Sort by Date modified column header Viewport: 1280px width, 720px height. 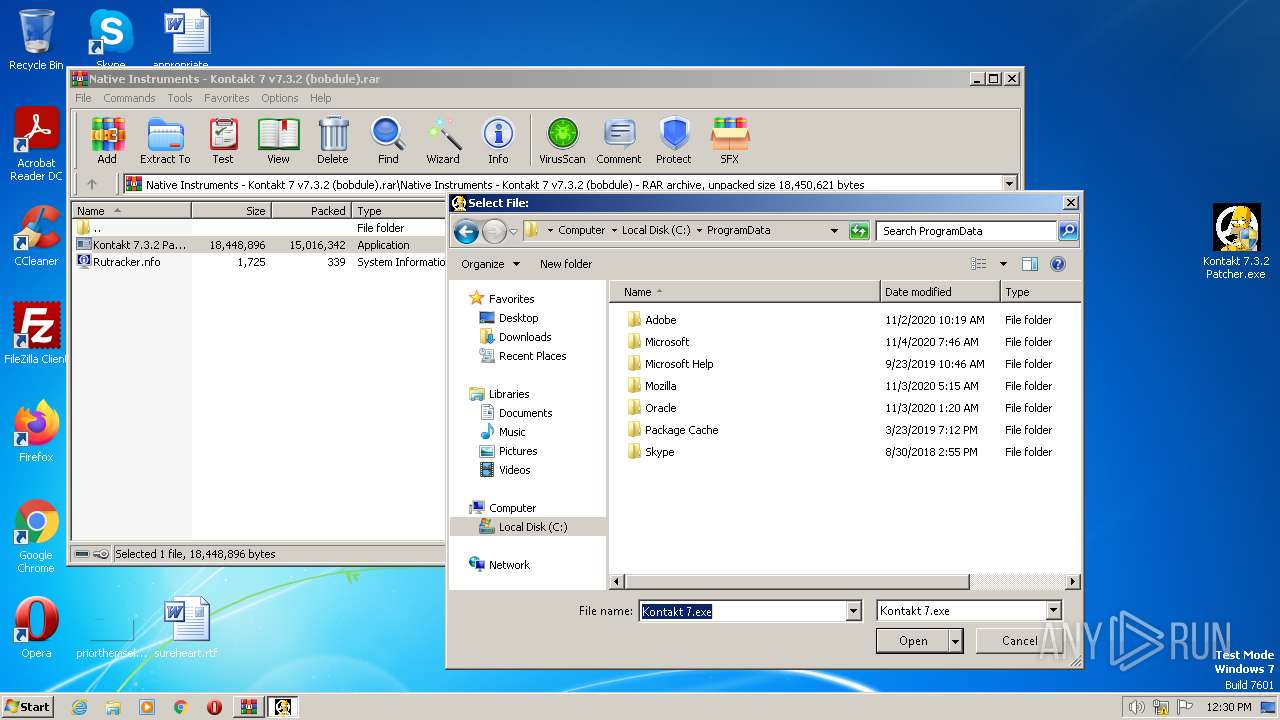[x=939, y=292]
